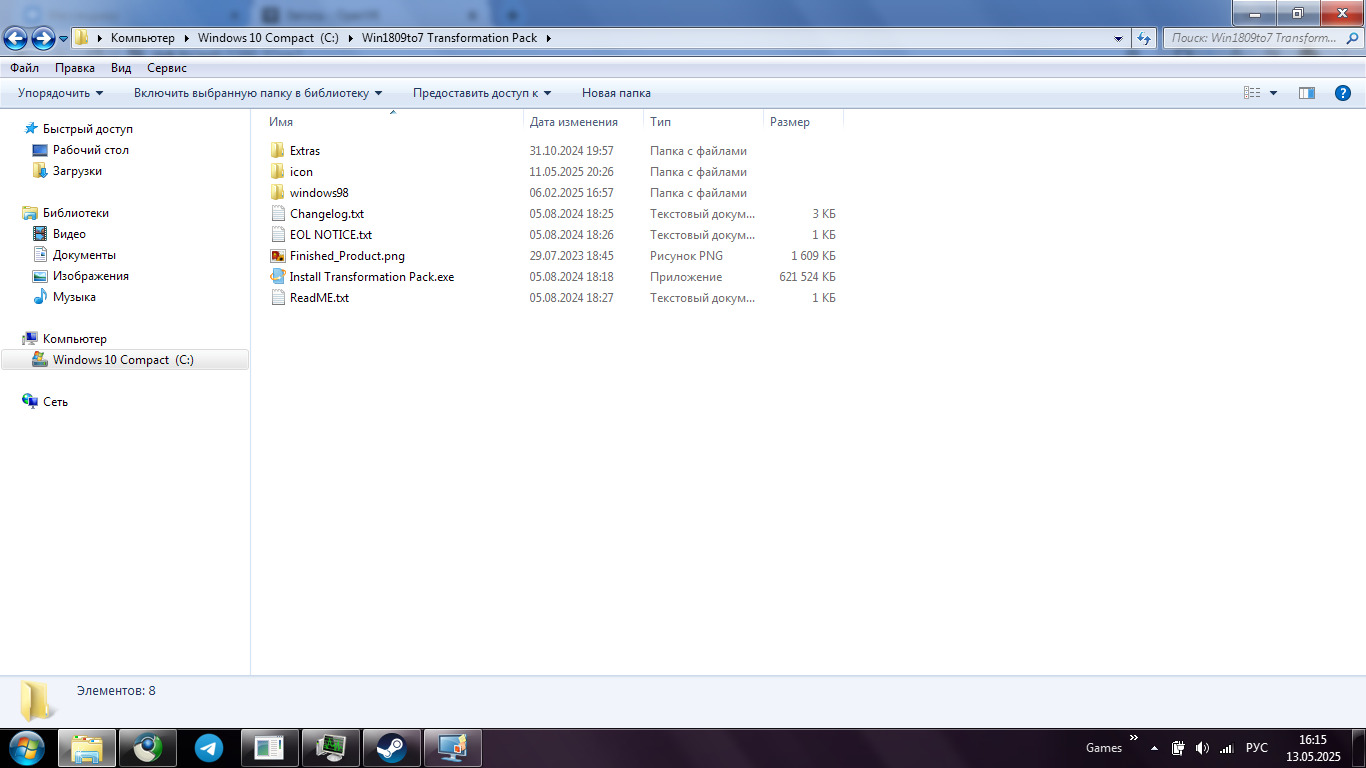Select Компьютер in navigation pane

(x=74, y=339)
